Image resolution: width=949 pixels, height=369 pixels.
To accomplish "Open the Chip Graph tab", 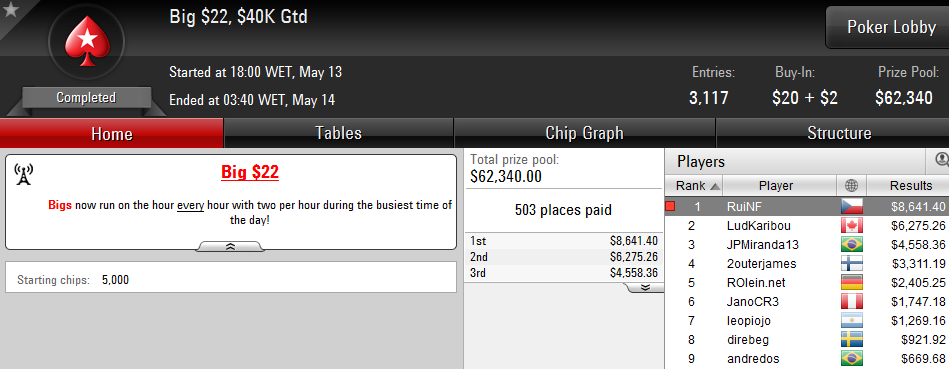I will point(584,133).
